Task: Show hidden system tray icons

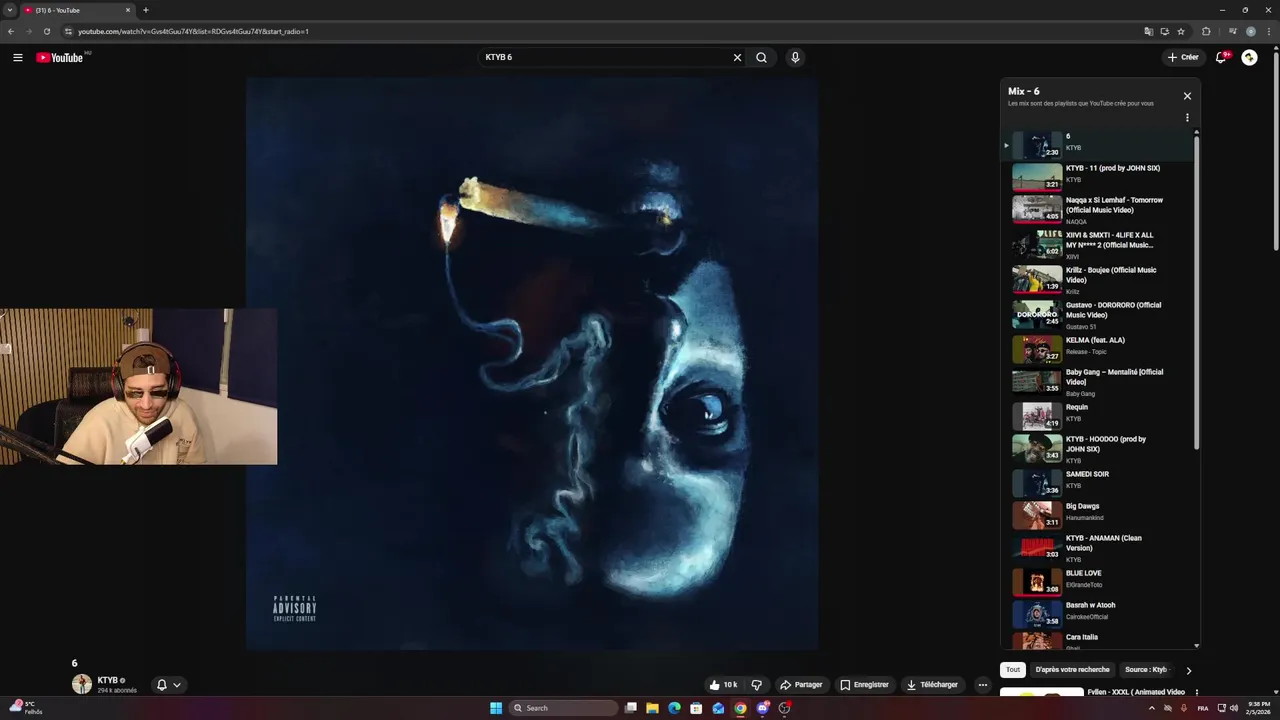Action: pyautogui.click(x=1151, y=708)
